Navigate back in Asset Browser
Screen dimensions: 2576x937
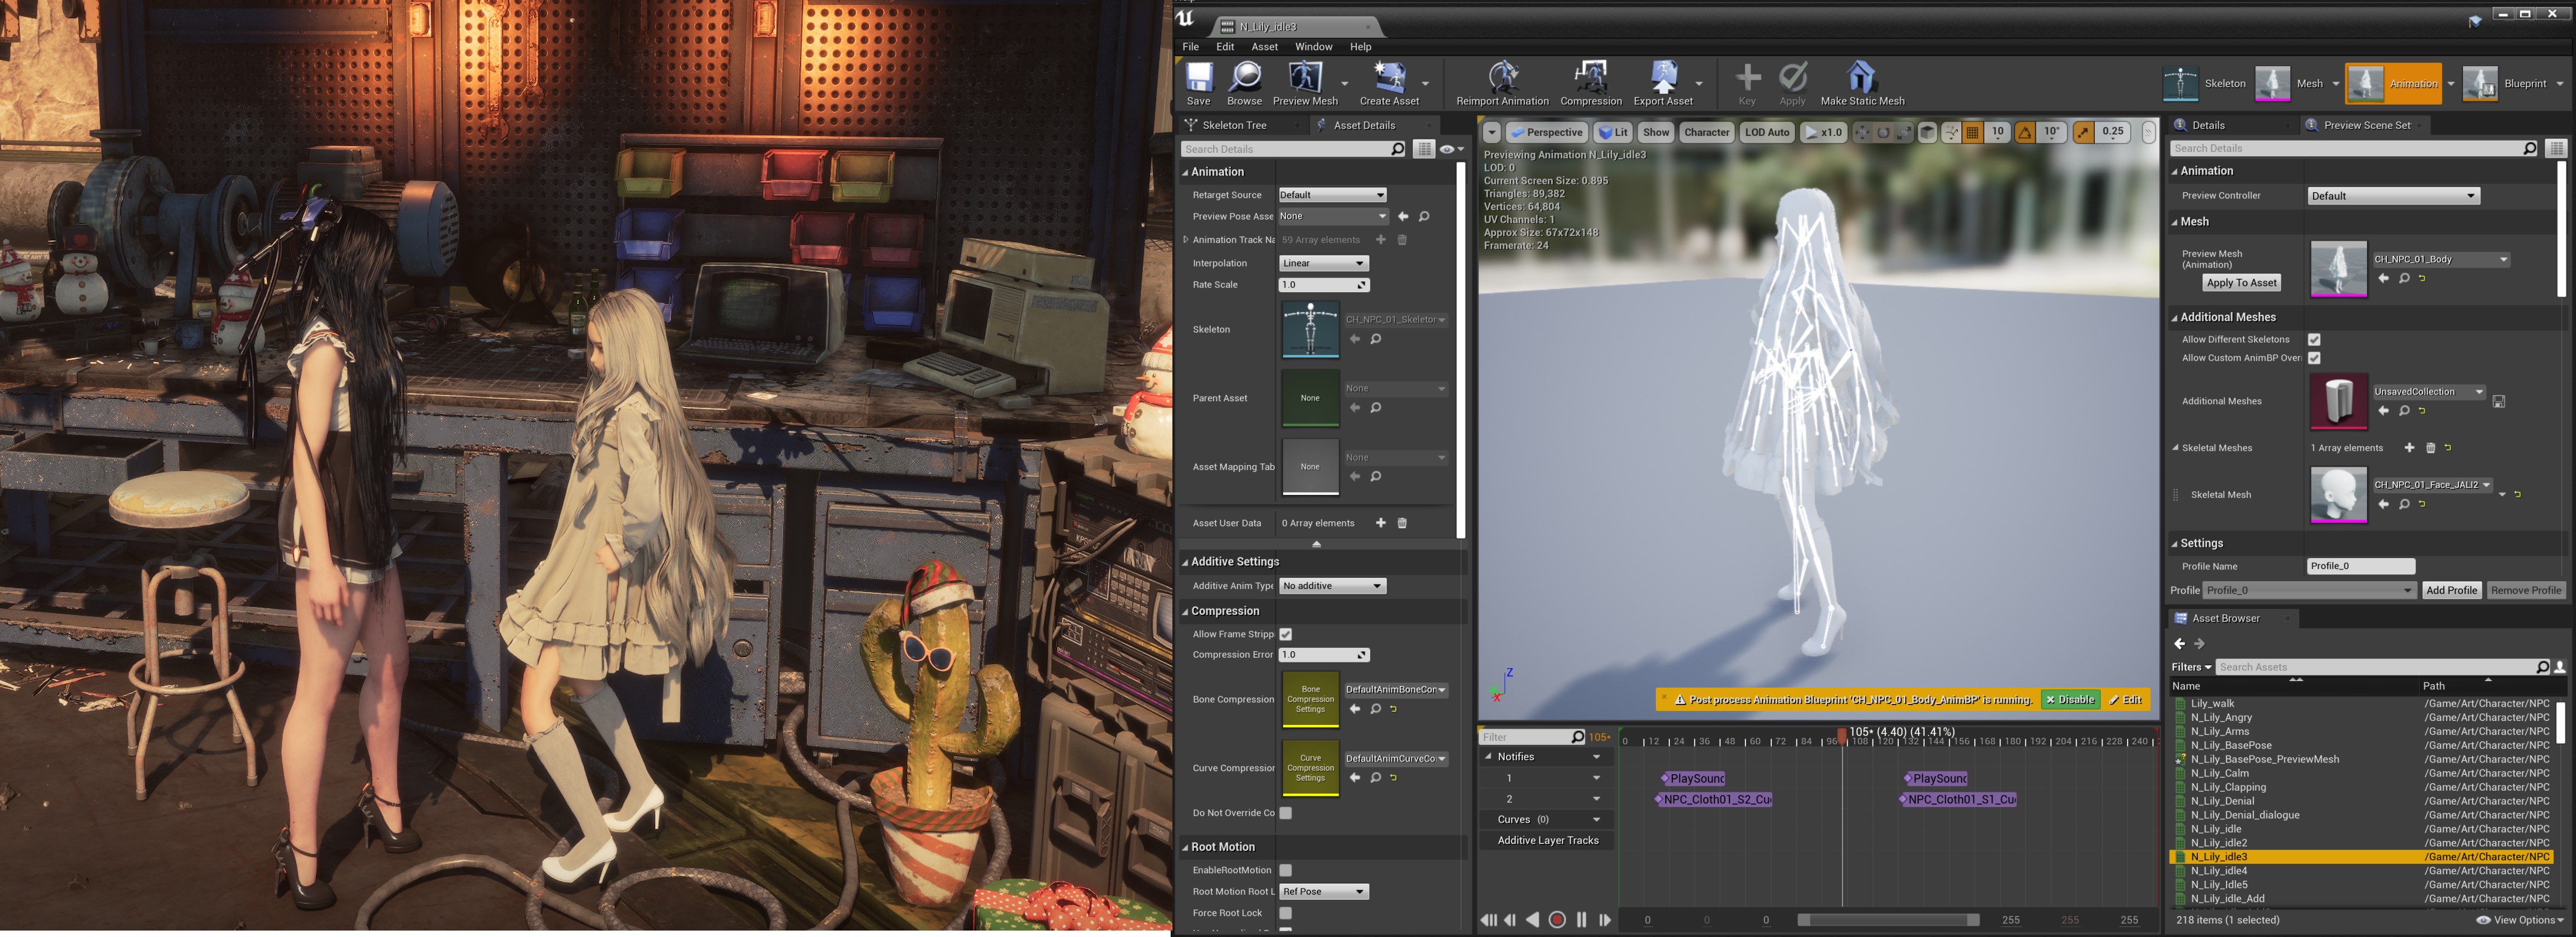tap(2180, 644)
